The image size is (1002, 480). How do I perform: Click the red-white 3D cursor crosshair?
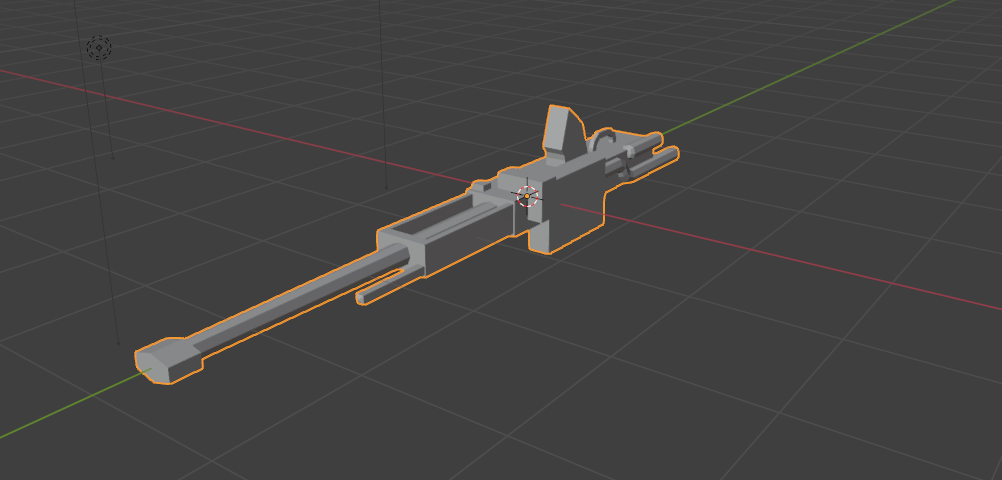527,196
